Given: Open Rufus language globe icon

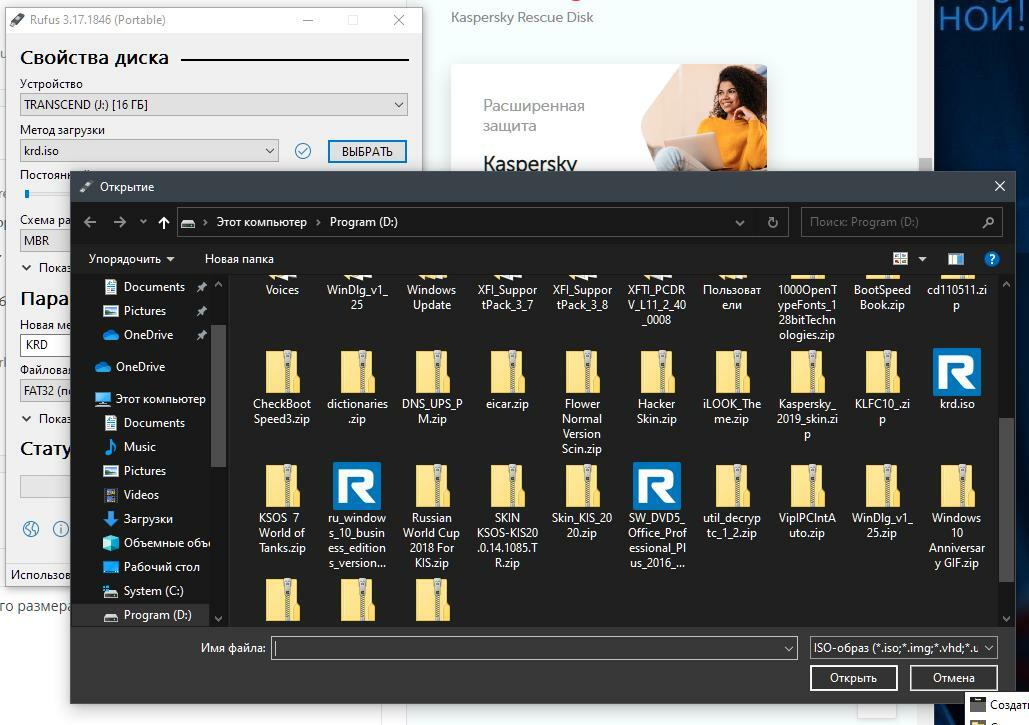Looking at the screenshot, I should tap(31, 529).
